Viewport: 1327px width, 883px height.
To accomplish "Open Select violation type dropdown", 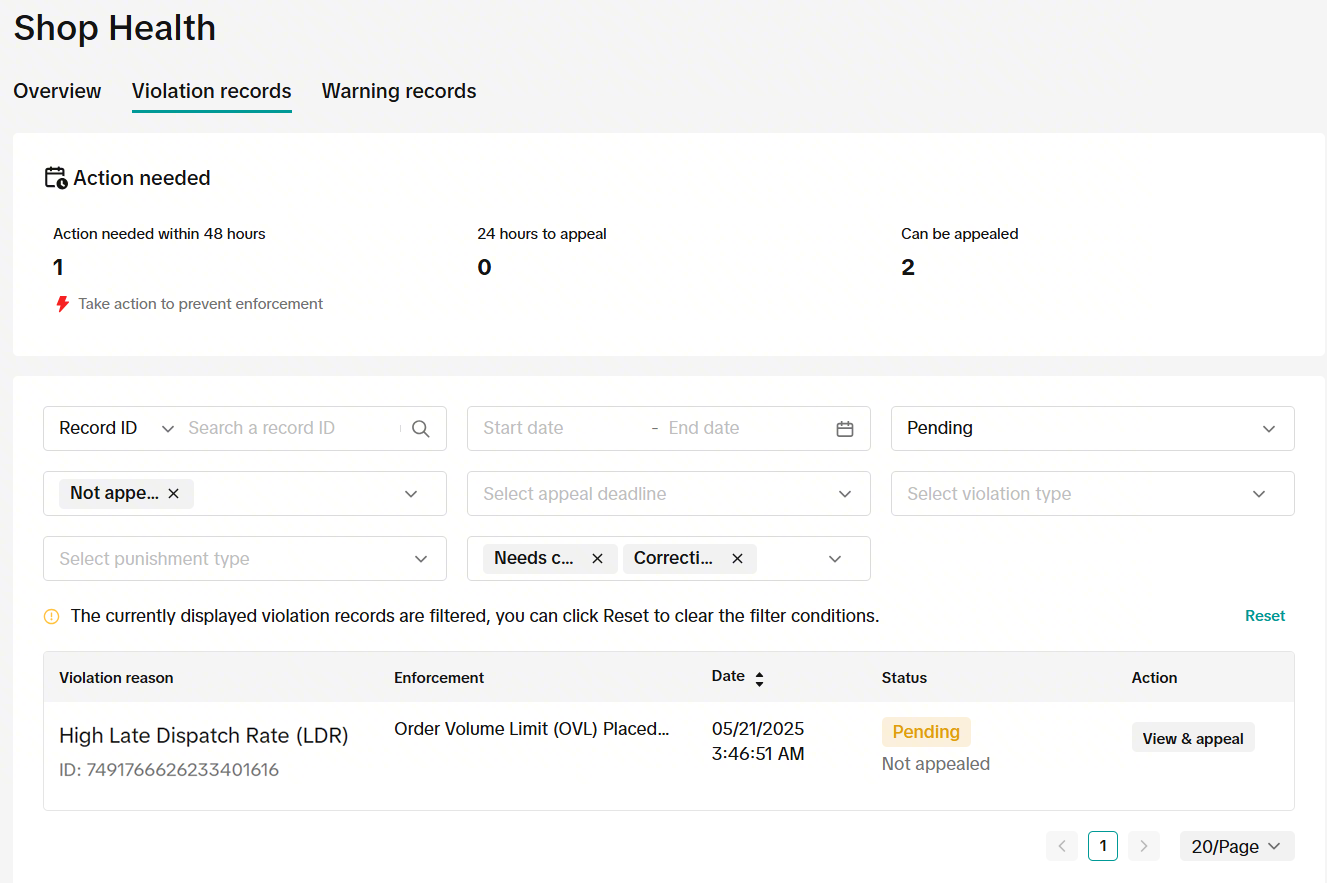I will (x=1092, y=494).
